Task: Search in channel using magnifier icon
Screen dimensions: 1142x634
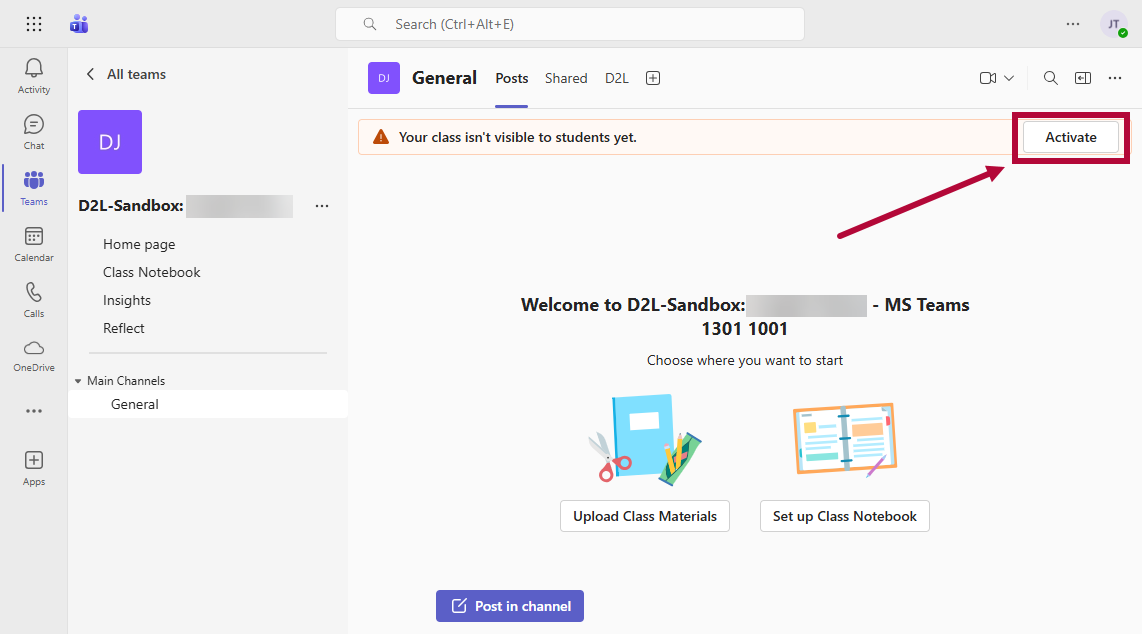Action: pyautogui.click(x=1050, y=78)
